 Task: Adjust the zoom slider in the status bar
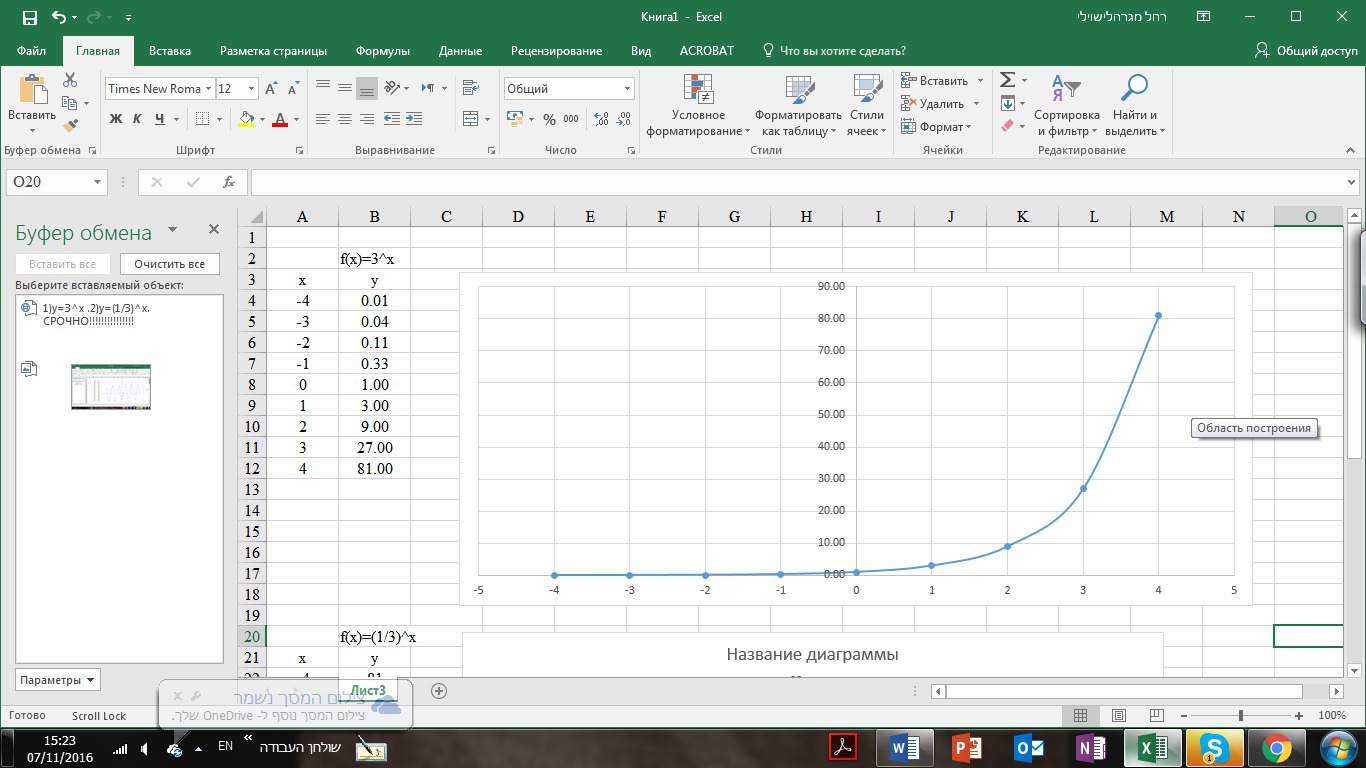coord(1240,715)
